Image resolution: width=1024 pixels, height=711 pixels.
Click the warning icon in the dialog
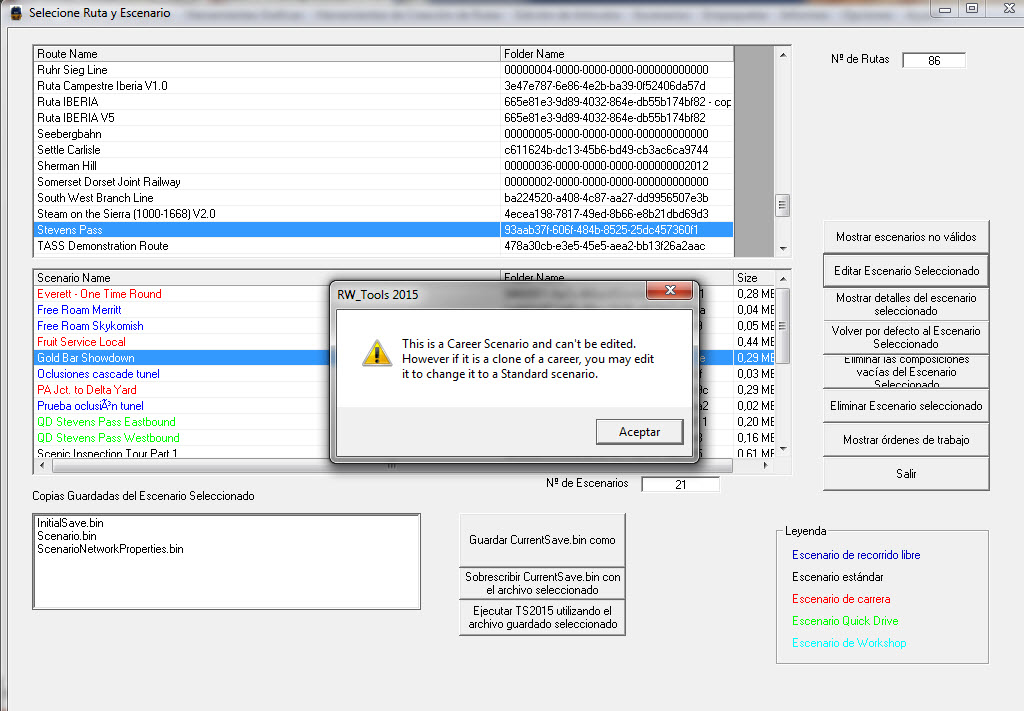pyautogui.click(x=376, y=352)
